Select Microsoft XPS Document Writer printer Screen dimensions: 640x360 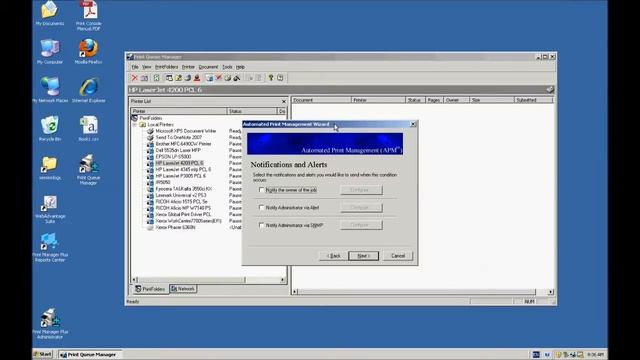coord(186,131)
